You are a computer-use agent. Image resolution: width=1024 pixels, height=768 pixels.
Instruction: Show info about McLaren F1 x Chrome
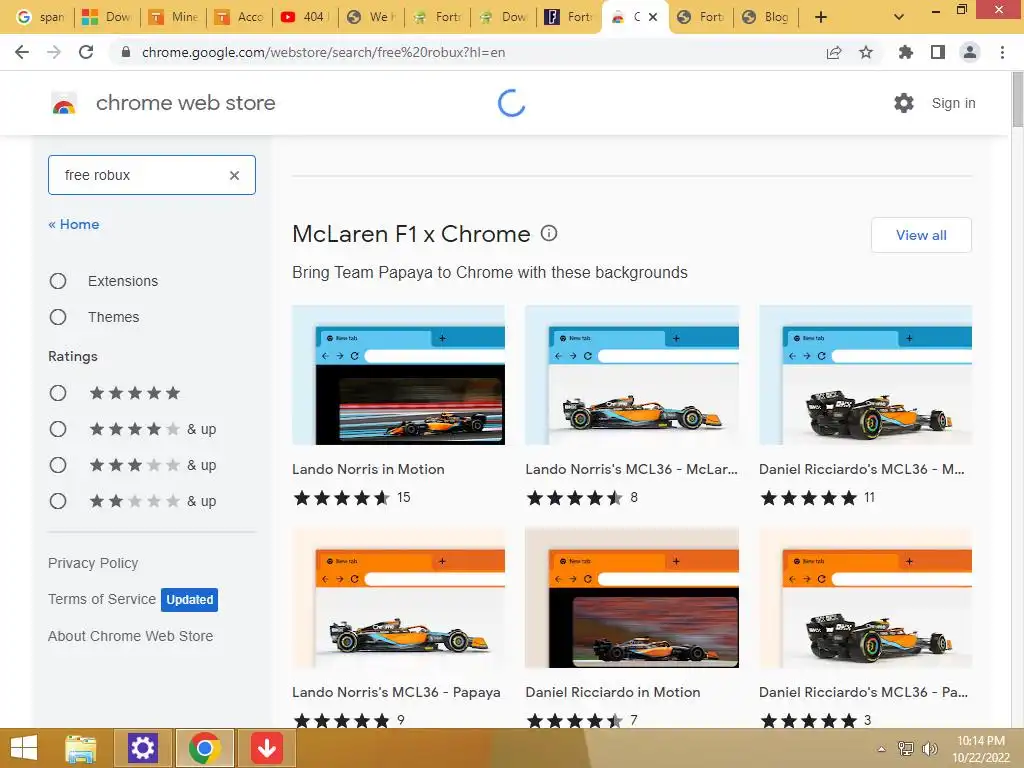pyautogui.click(x=549, y=233)
